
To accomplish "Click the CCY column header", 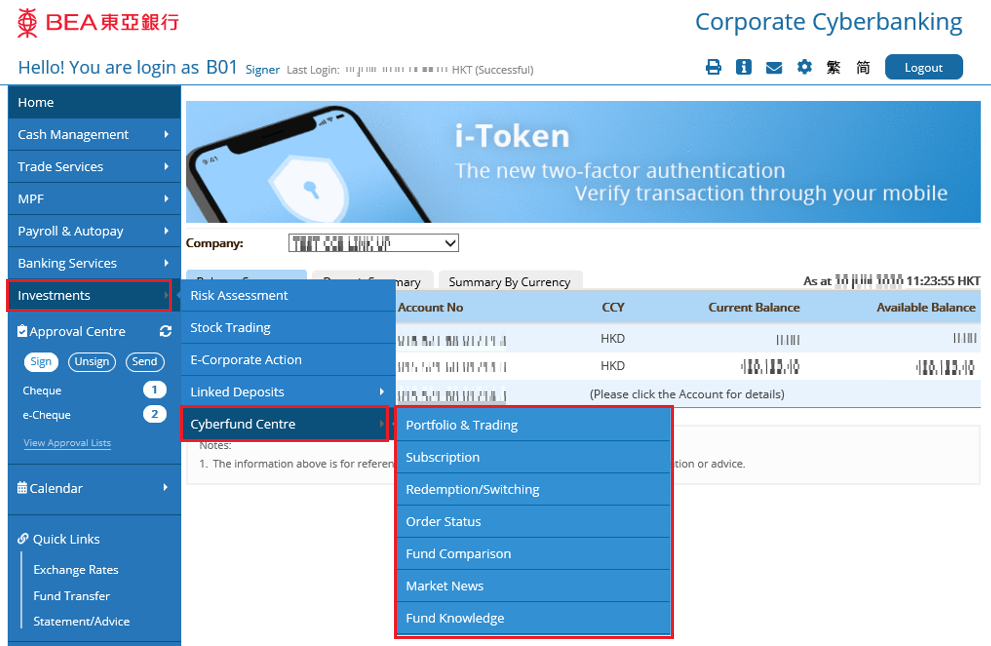I will point(613,307).
